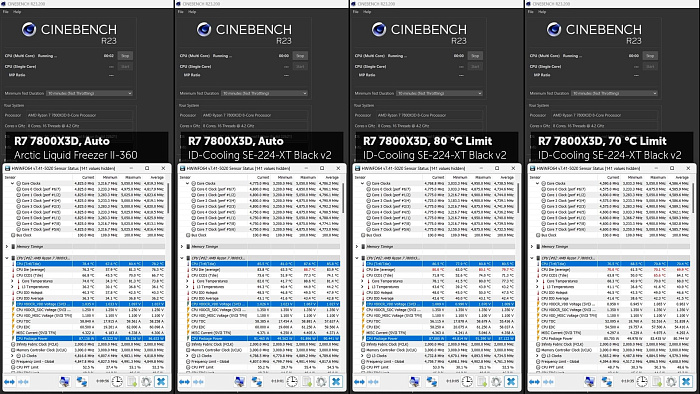Open Cinebench File menu in Arctic Liquid Freezer panel

(6, 12)
